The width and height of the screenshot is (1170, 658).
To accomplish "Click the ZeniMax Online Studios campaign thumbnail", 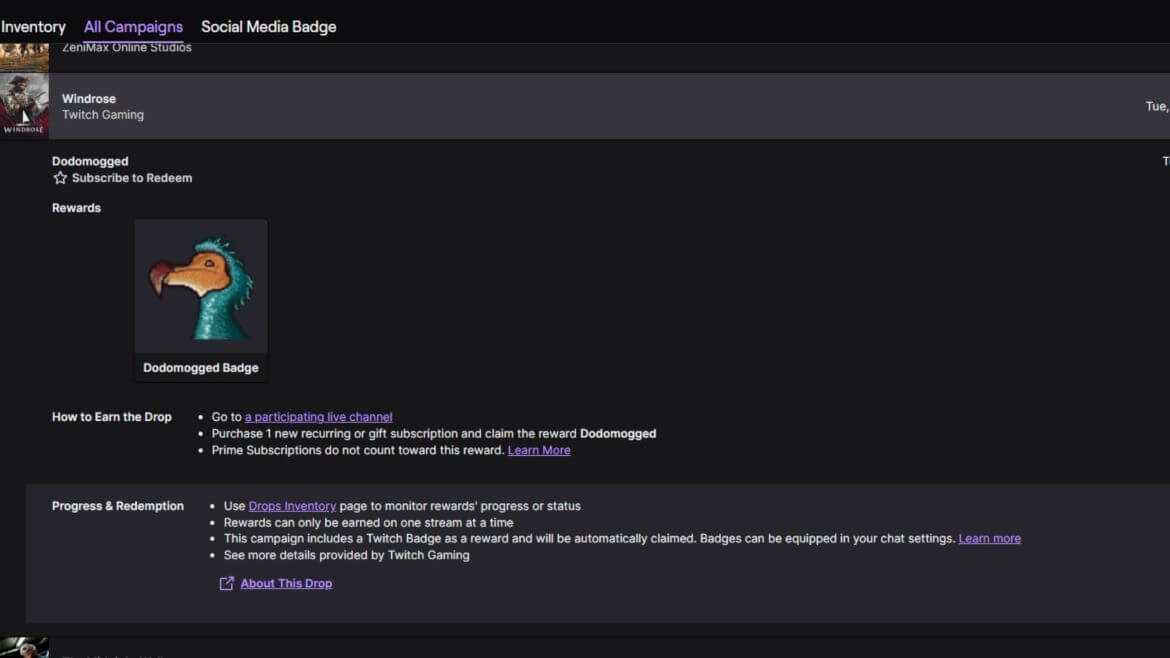I will [24, 56].
